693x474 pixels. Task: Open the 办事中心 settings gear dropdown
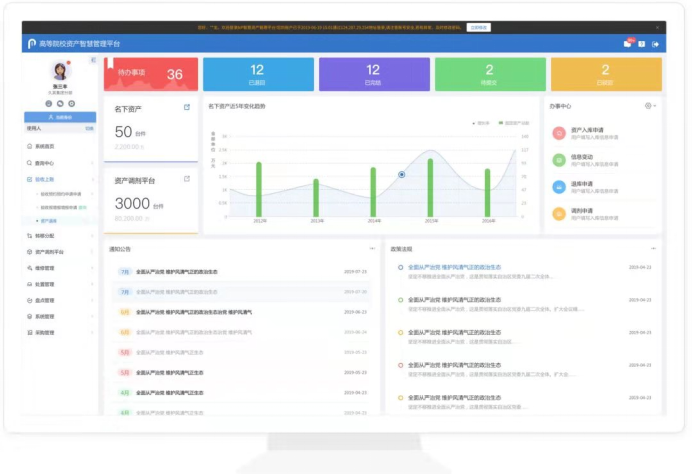point(649,106)
